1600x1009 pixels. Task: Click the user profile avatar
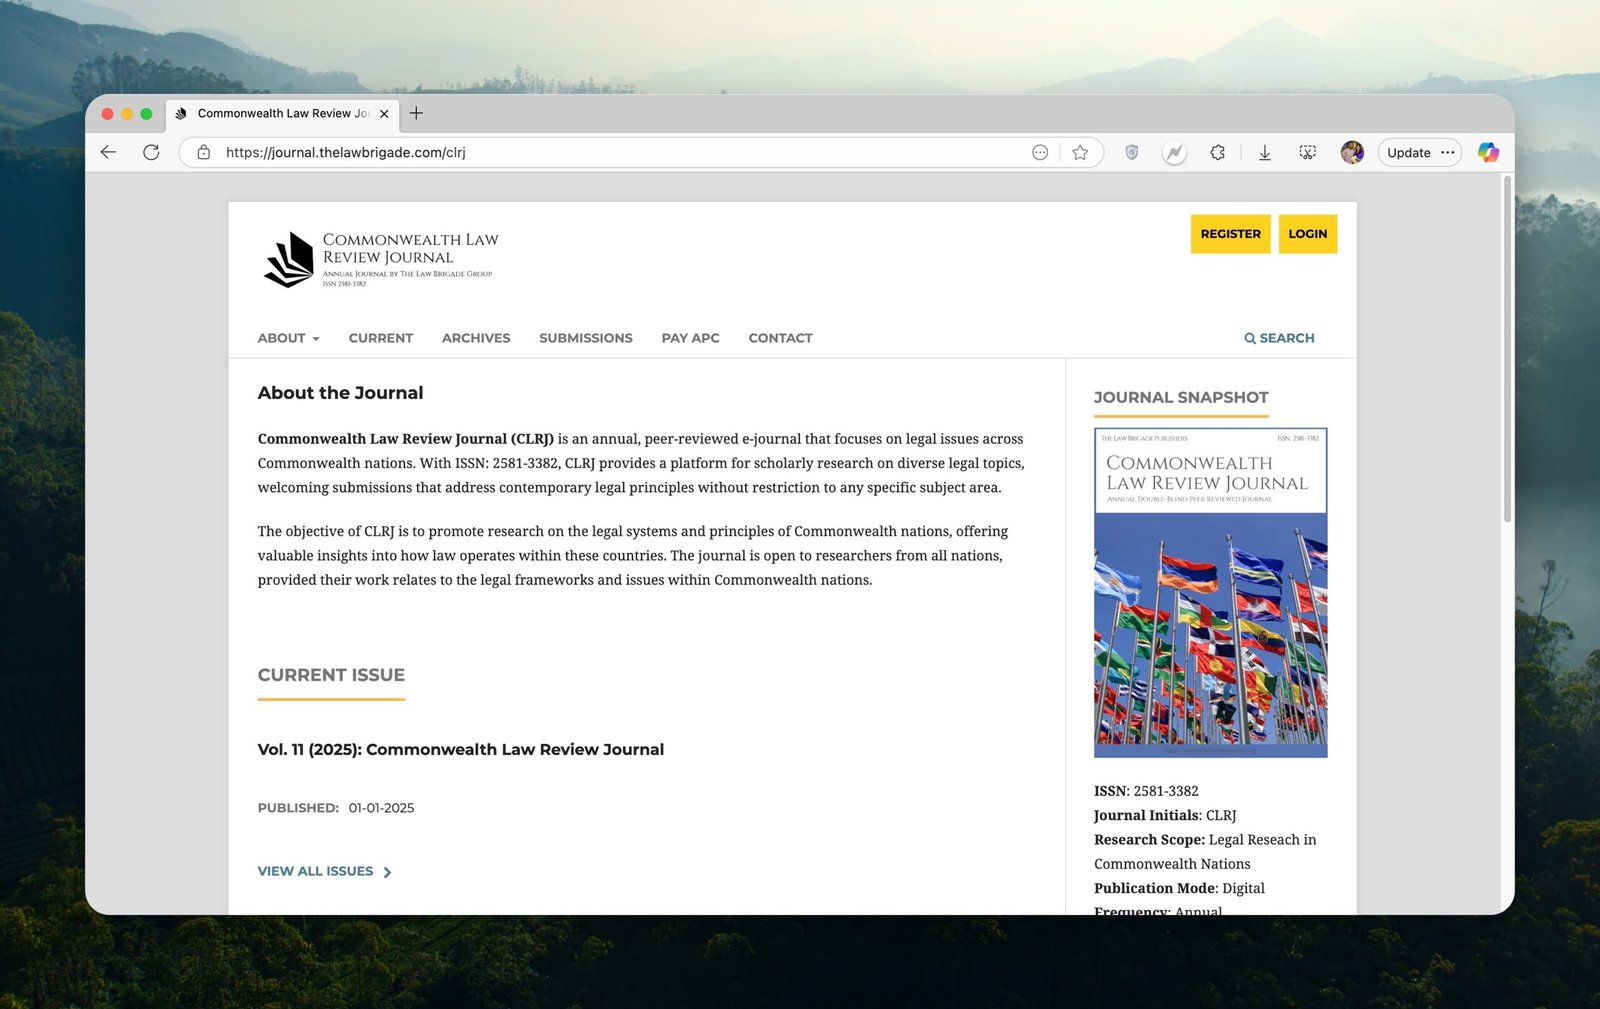pyautogui.click(x=1352, y=152)
